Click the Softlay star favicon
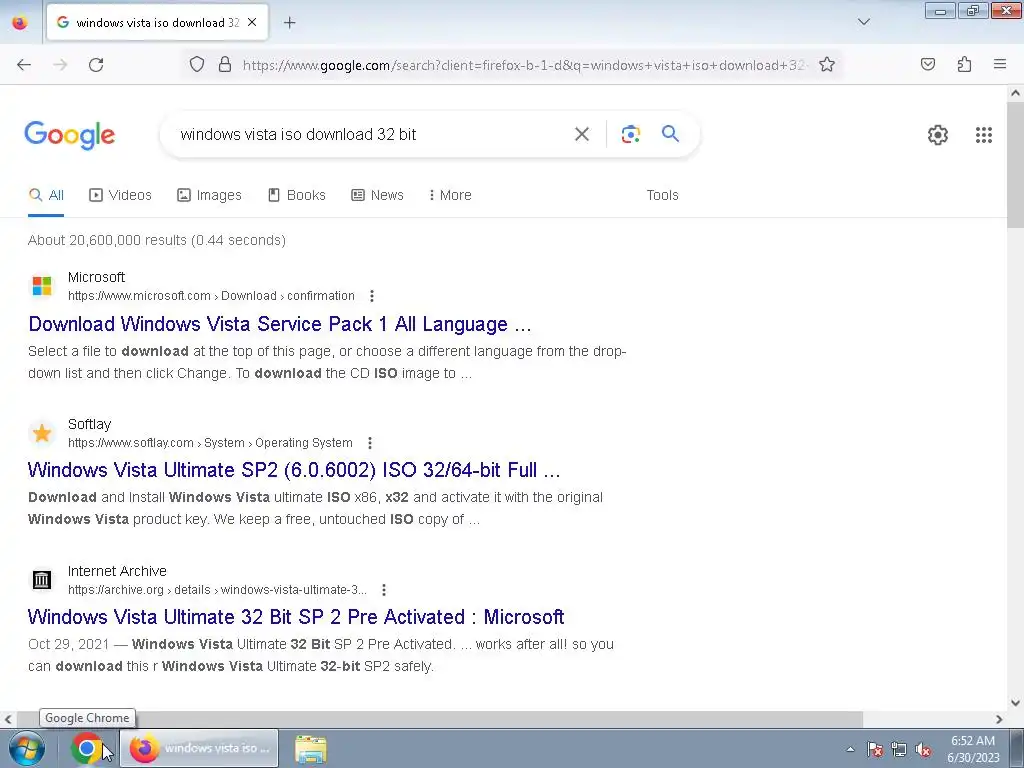The height and width of the screenshot is (768, 1024). coord(42,433)
